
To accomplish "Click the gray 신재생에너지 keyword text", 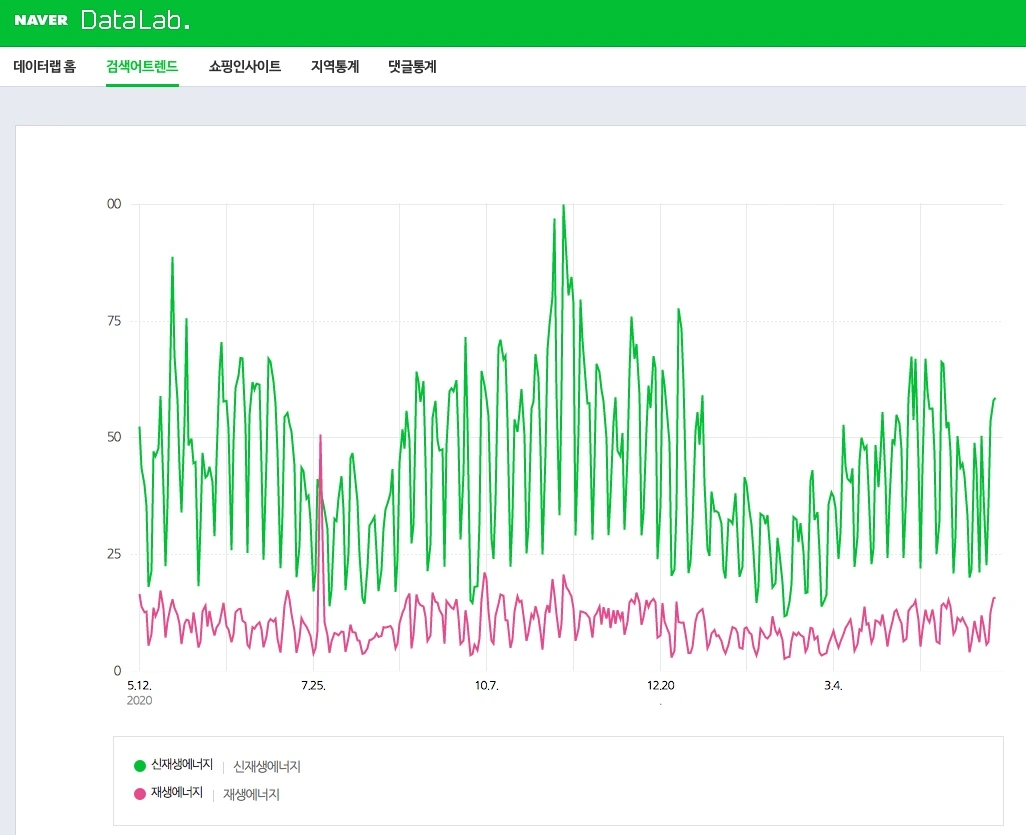I will coord(267,766).
